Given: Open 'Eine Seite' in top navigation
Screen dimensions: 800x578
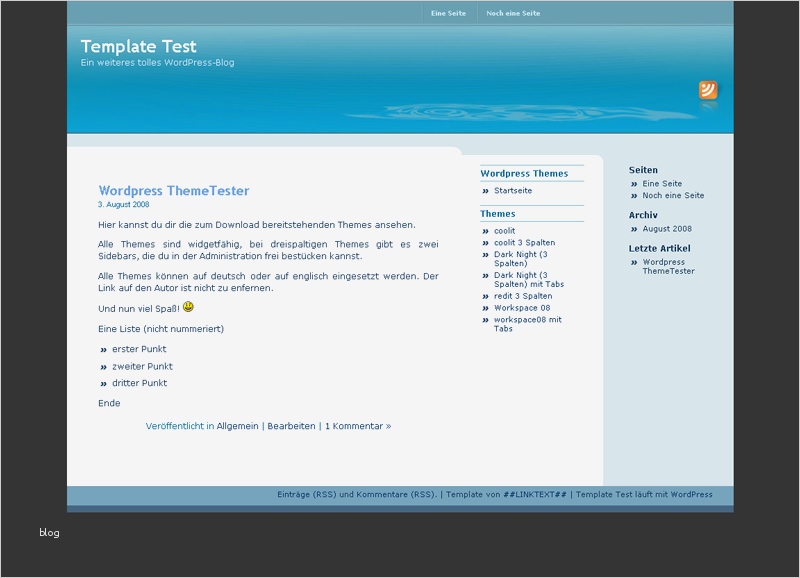Looking at the screenshot, I should point(448,13).
